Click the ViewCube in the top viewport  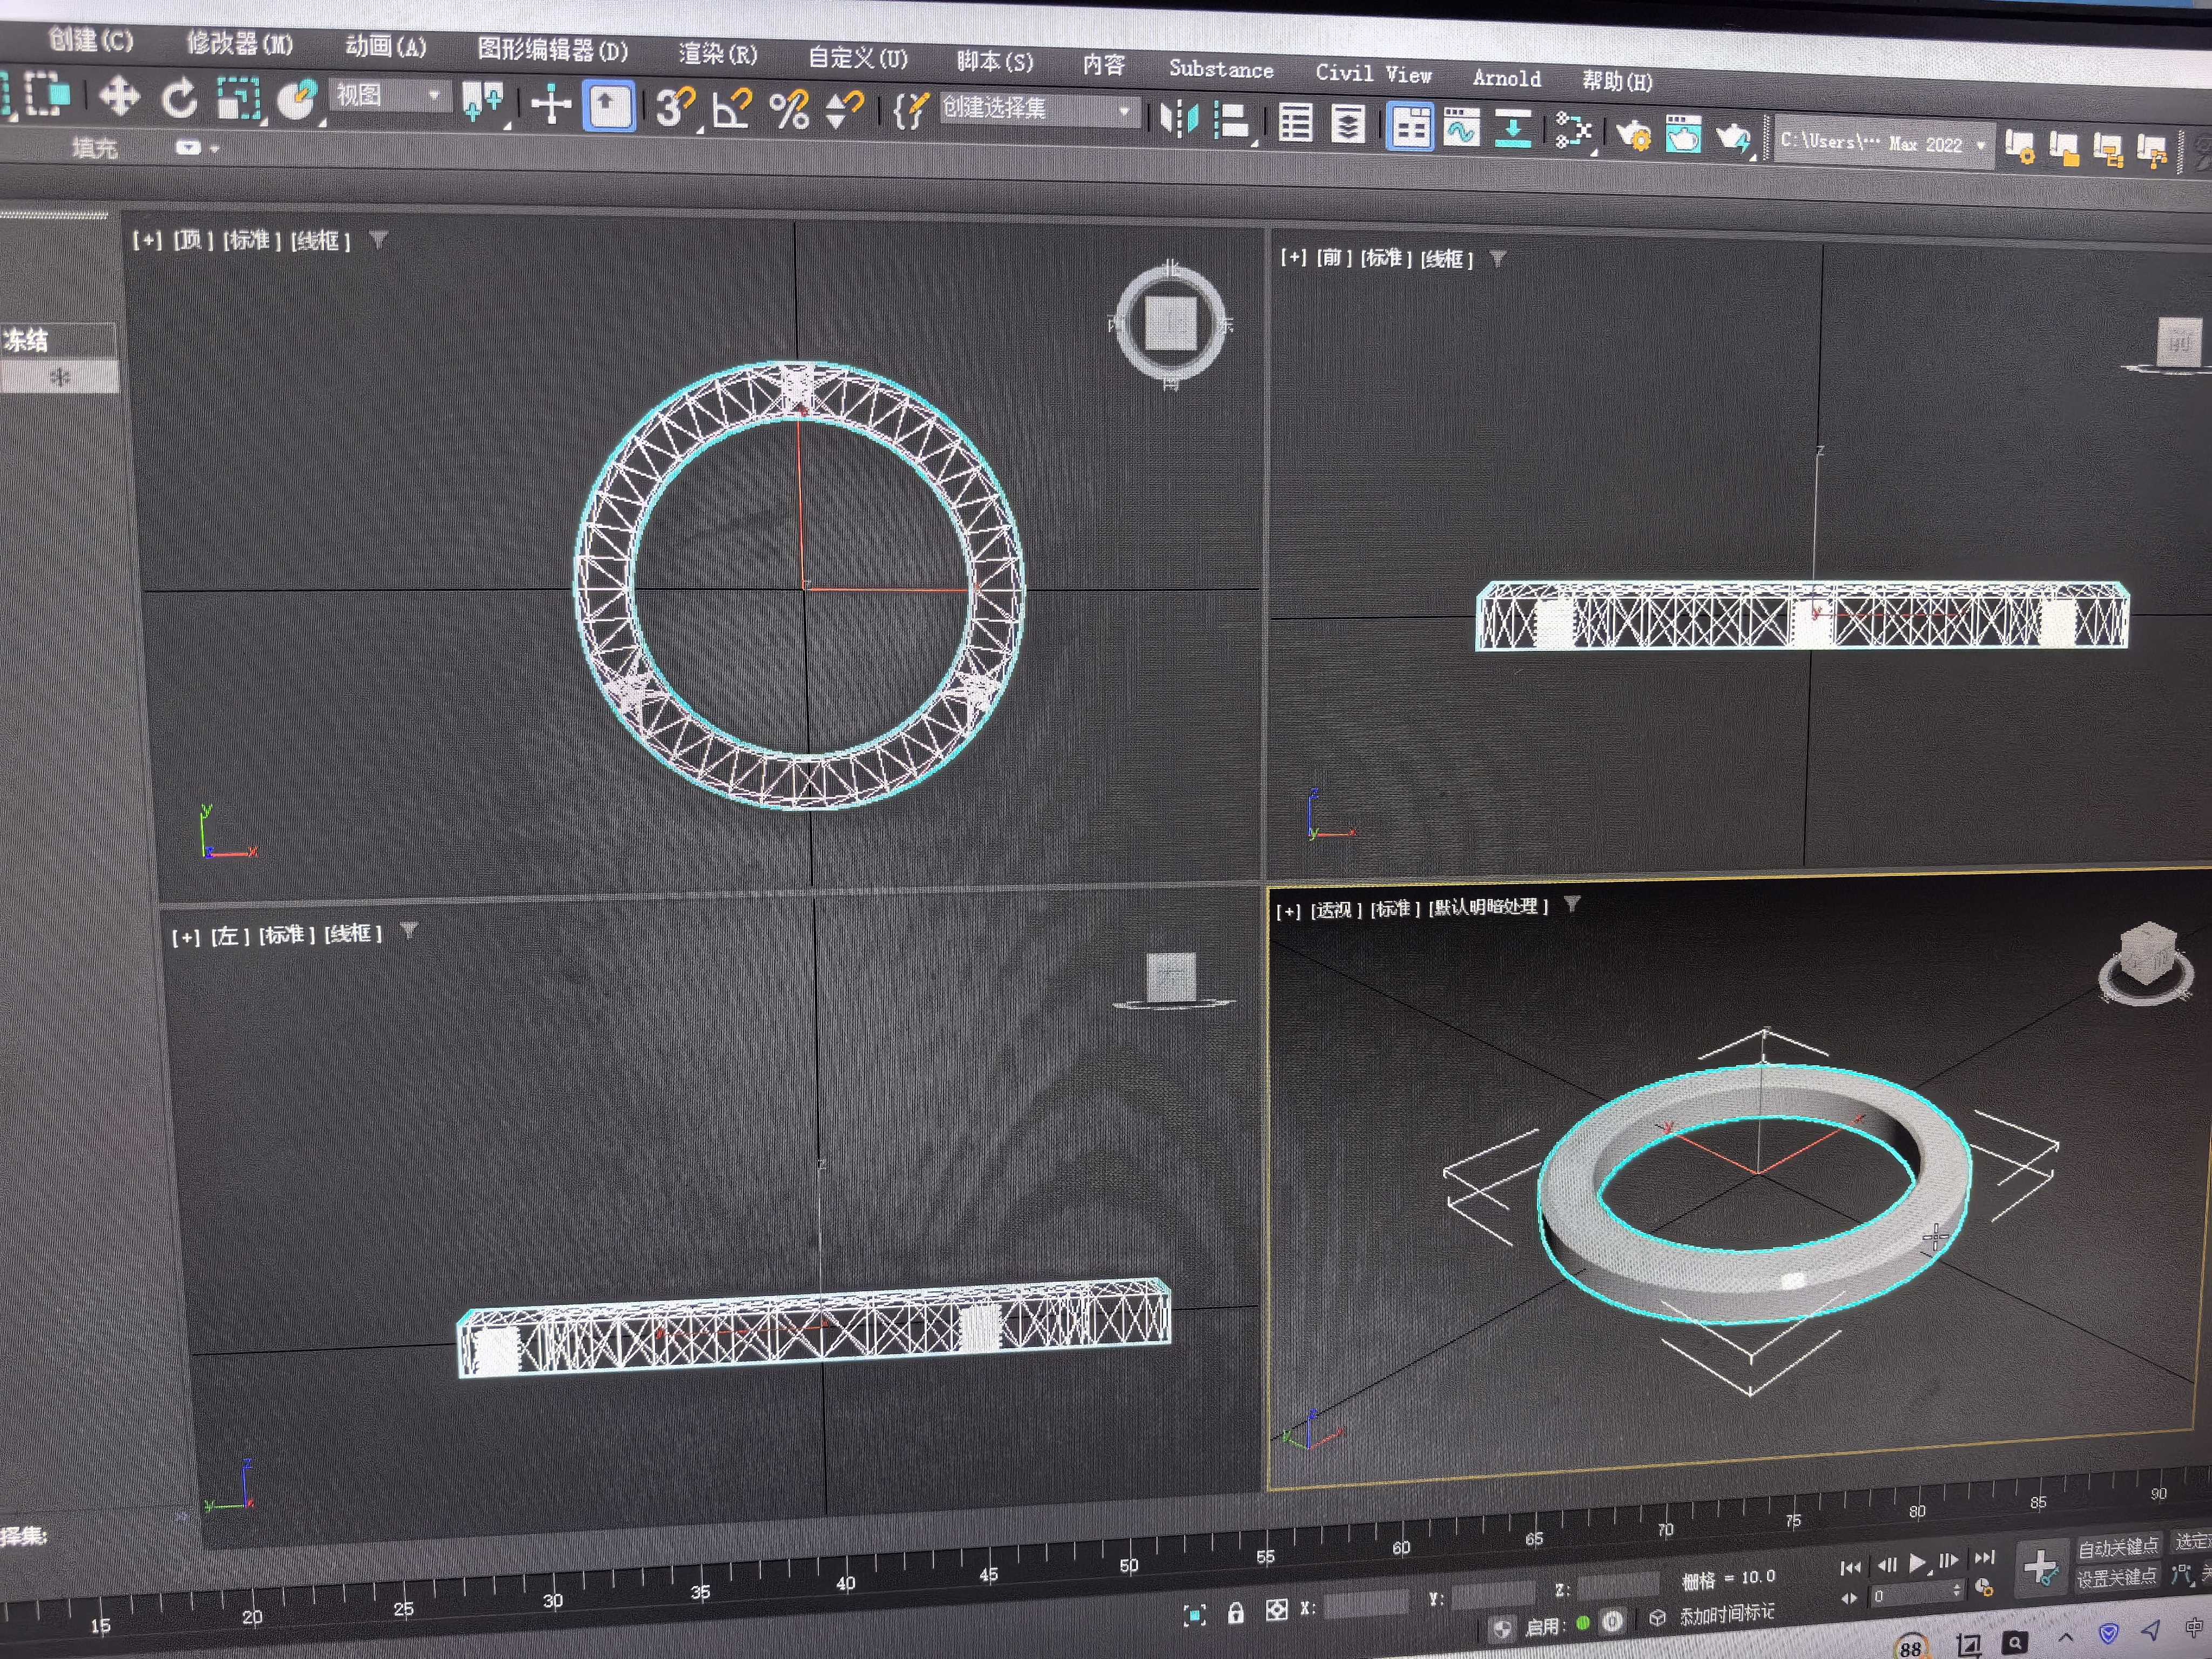click(x=1171, y=323)
